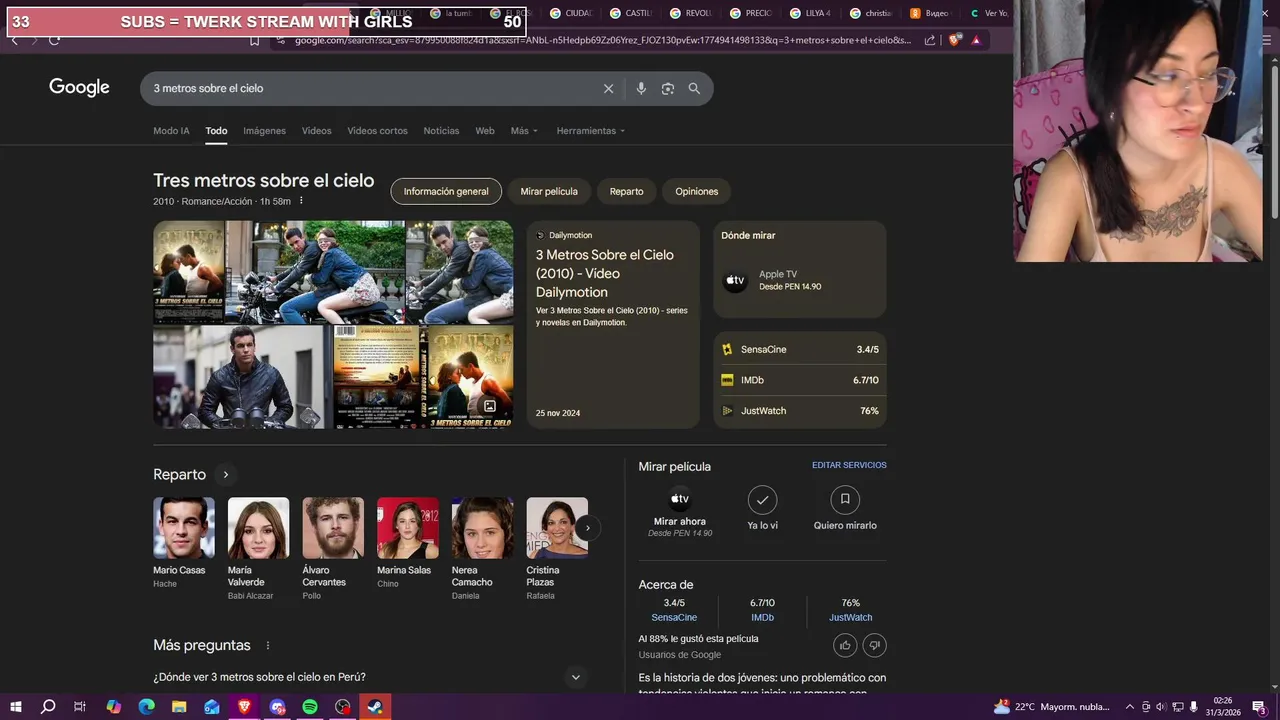Screen dimensions: 1280x720
Task: Open Mario Casas cast photo
Action: (184, 528)
